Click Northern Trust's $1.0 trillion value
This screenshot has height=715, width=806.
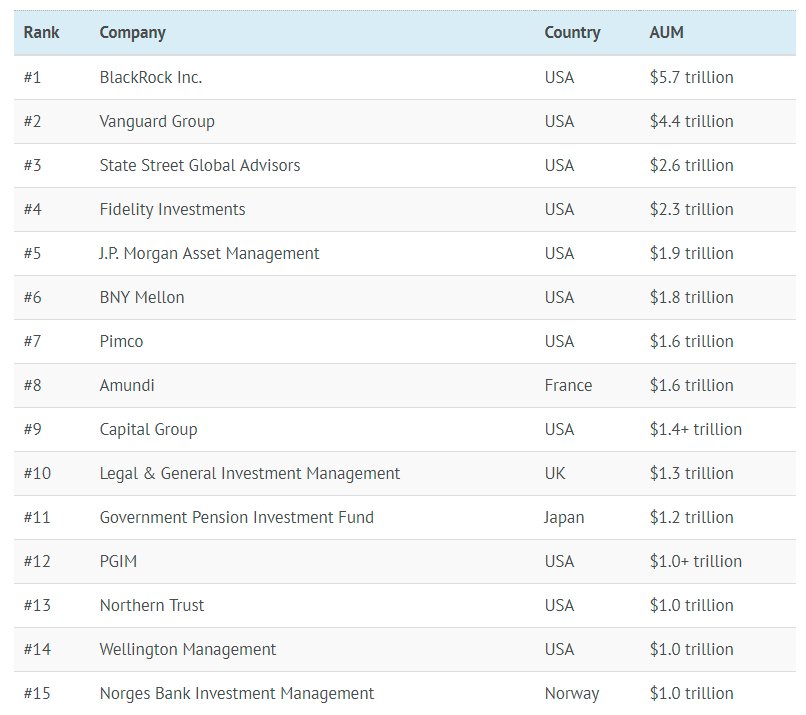tap(691, 606)
